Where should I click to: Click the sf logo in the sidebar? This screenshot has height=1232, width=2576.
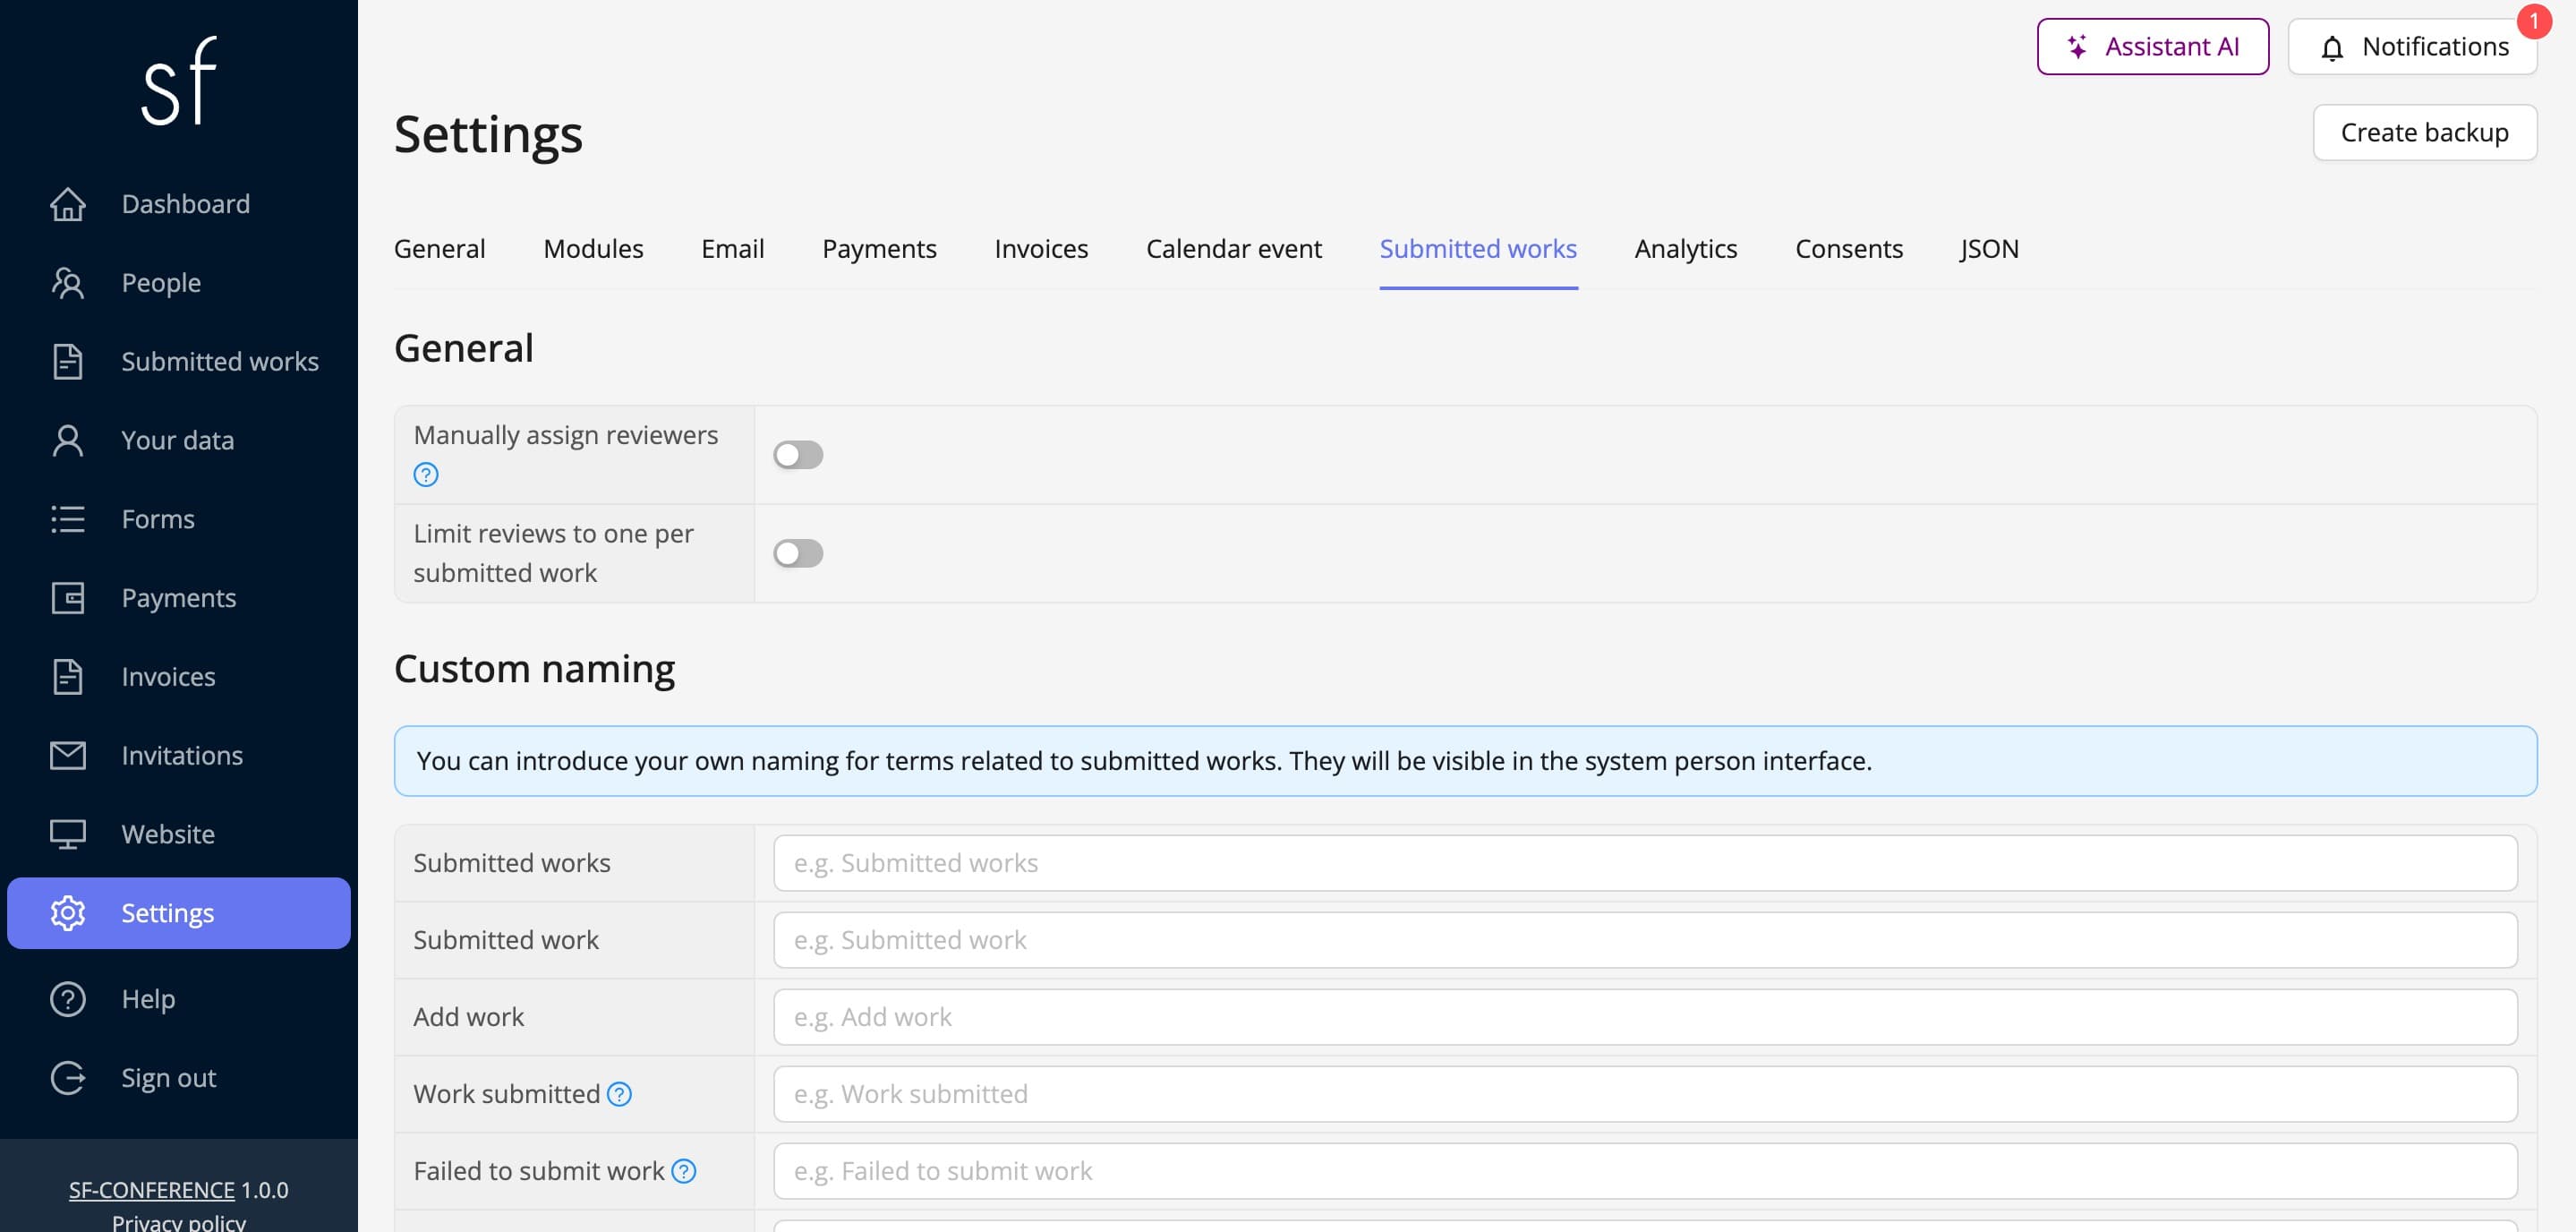(178, 81)
